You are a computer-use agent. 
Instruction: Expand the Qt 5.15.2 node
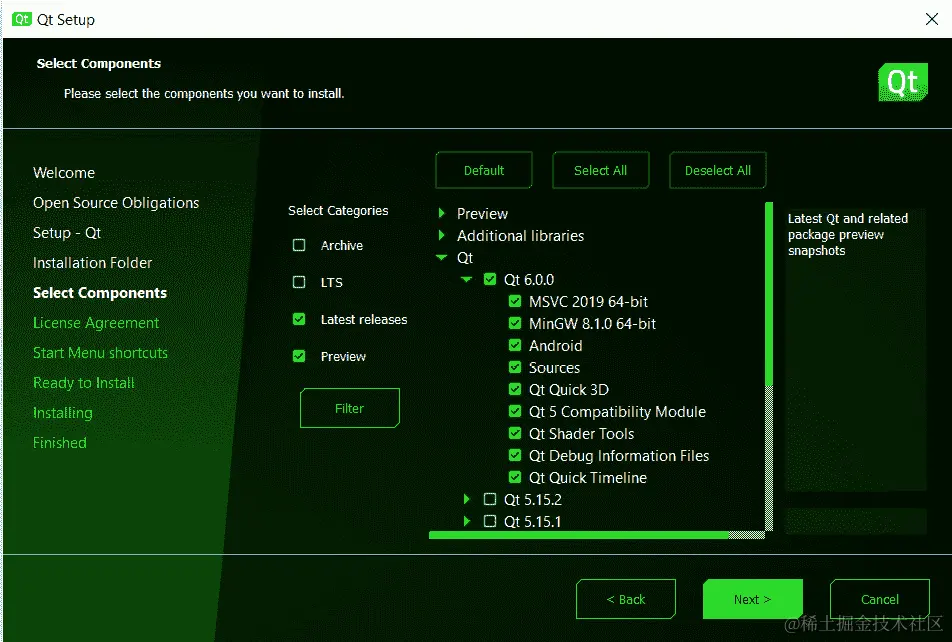[466, 499]
